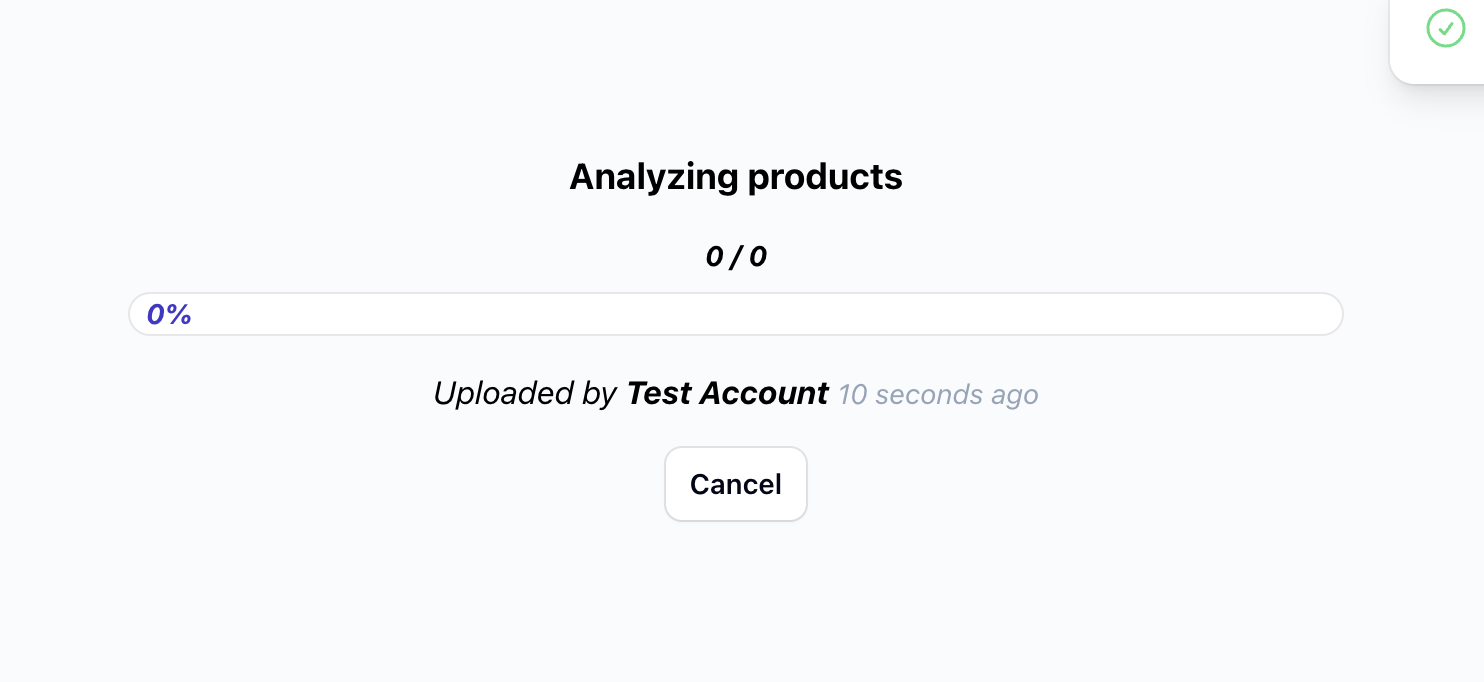Click the green checkmark circle icon
The width and height of the screenshot is (1484, 682).
tap(1445, 28)
